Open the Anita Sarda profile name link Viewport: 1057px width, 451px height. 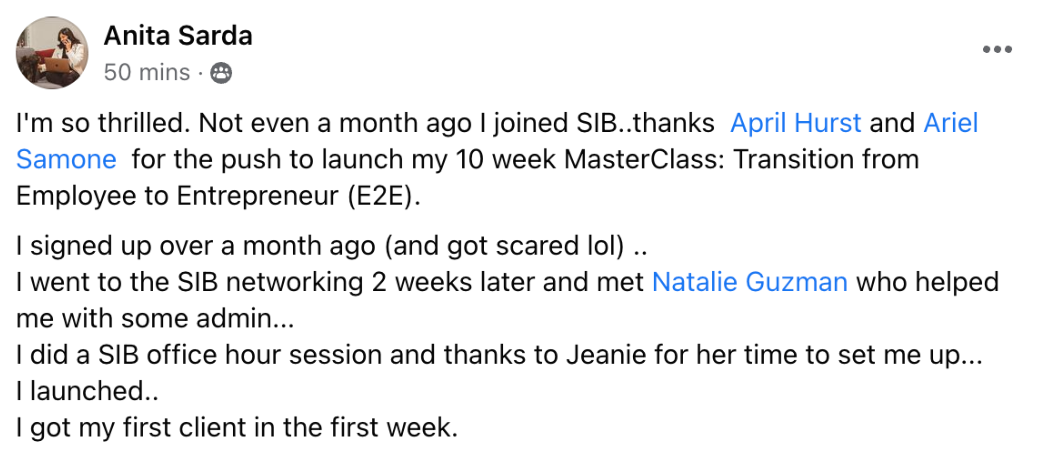178,36
